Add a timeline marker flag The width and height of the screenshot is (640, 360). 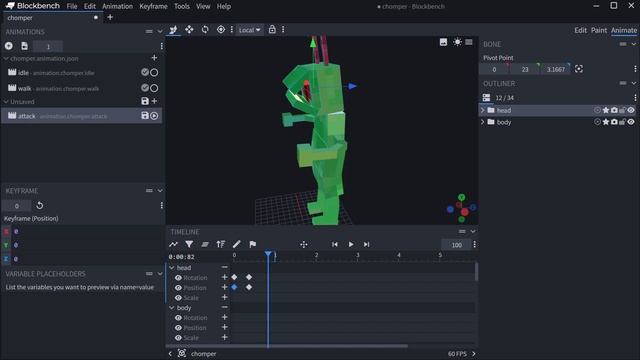253,244
